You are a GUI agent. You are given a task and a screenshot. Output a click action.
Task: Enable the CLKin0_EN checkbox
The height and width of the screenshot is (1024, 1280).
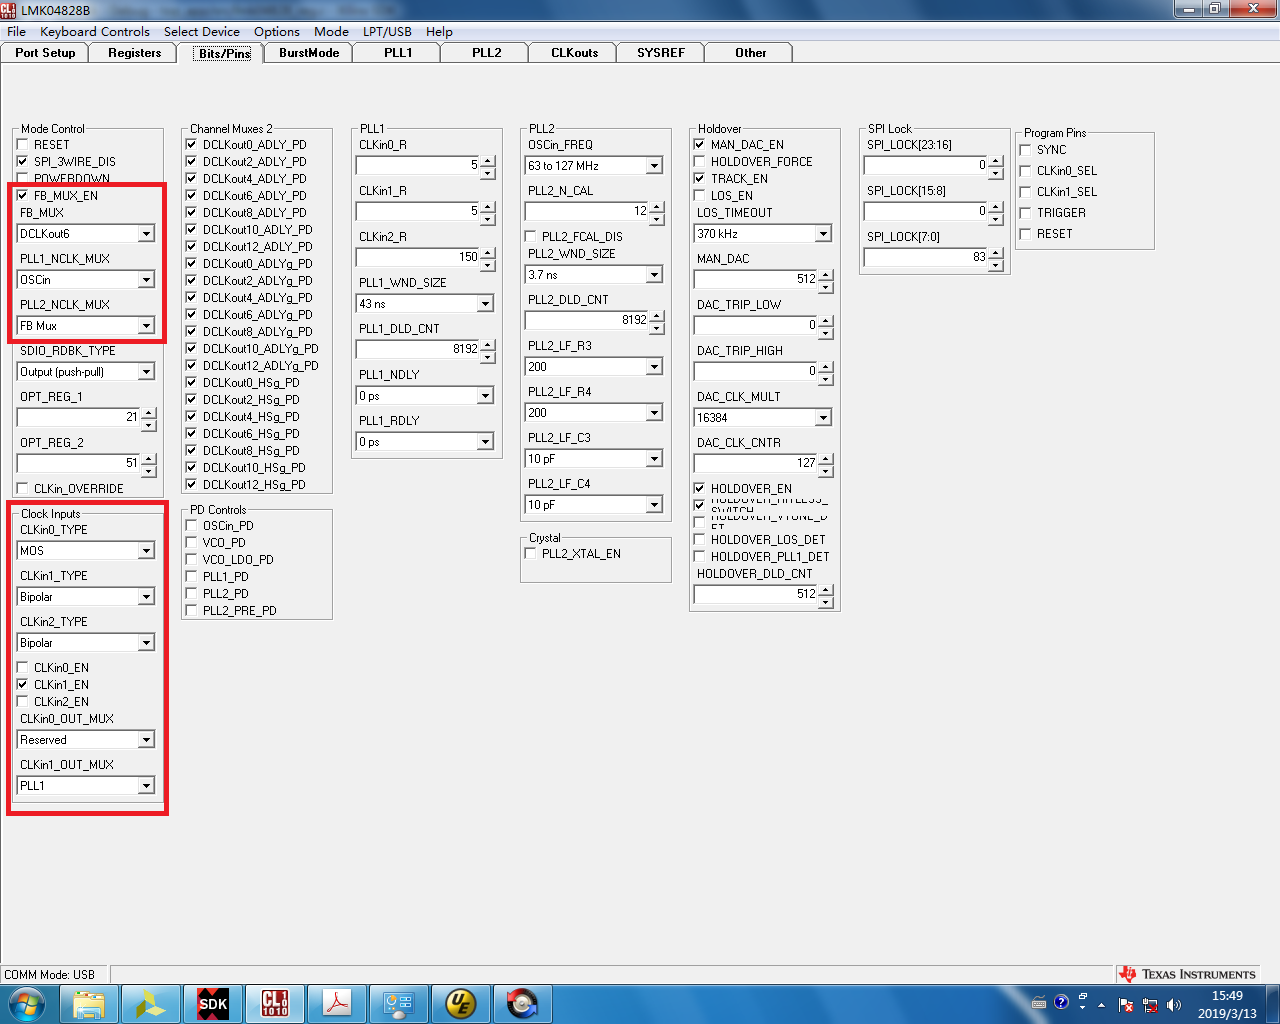pyautogui.click(x=23, y=667)
